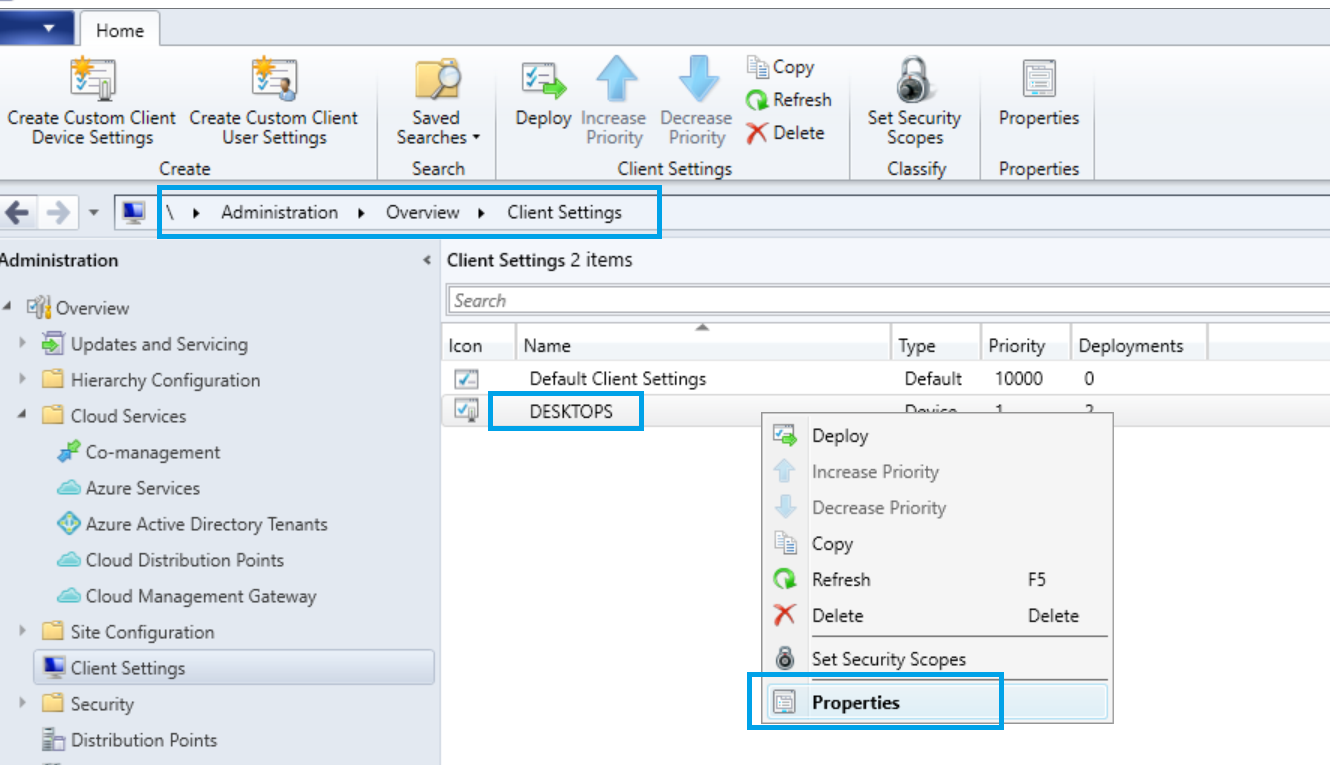Image resolution: width=1330 pixels, height=765 pixels.
Task: Click into the Search box
Action: [880, 300]
